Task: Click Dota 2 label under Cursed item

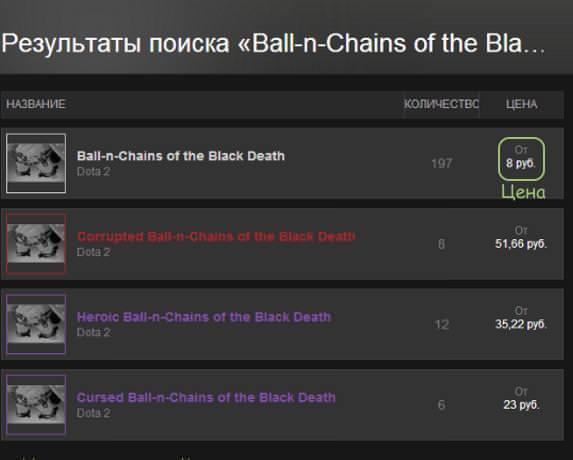Action: click(94, 413)
